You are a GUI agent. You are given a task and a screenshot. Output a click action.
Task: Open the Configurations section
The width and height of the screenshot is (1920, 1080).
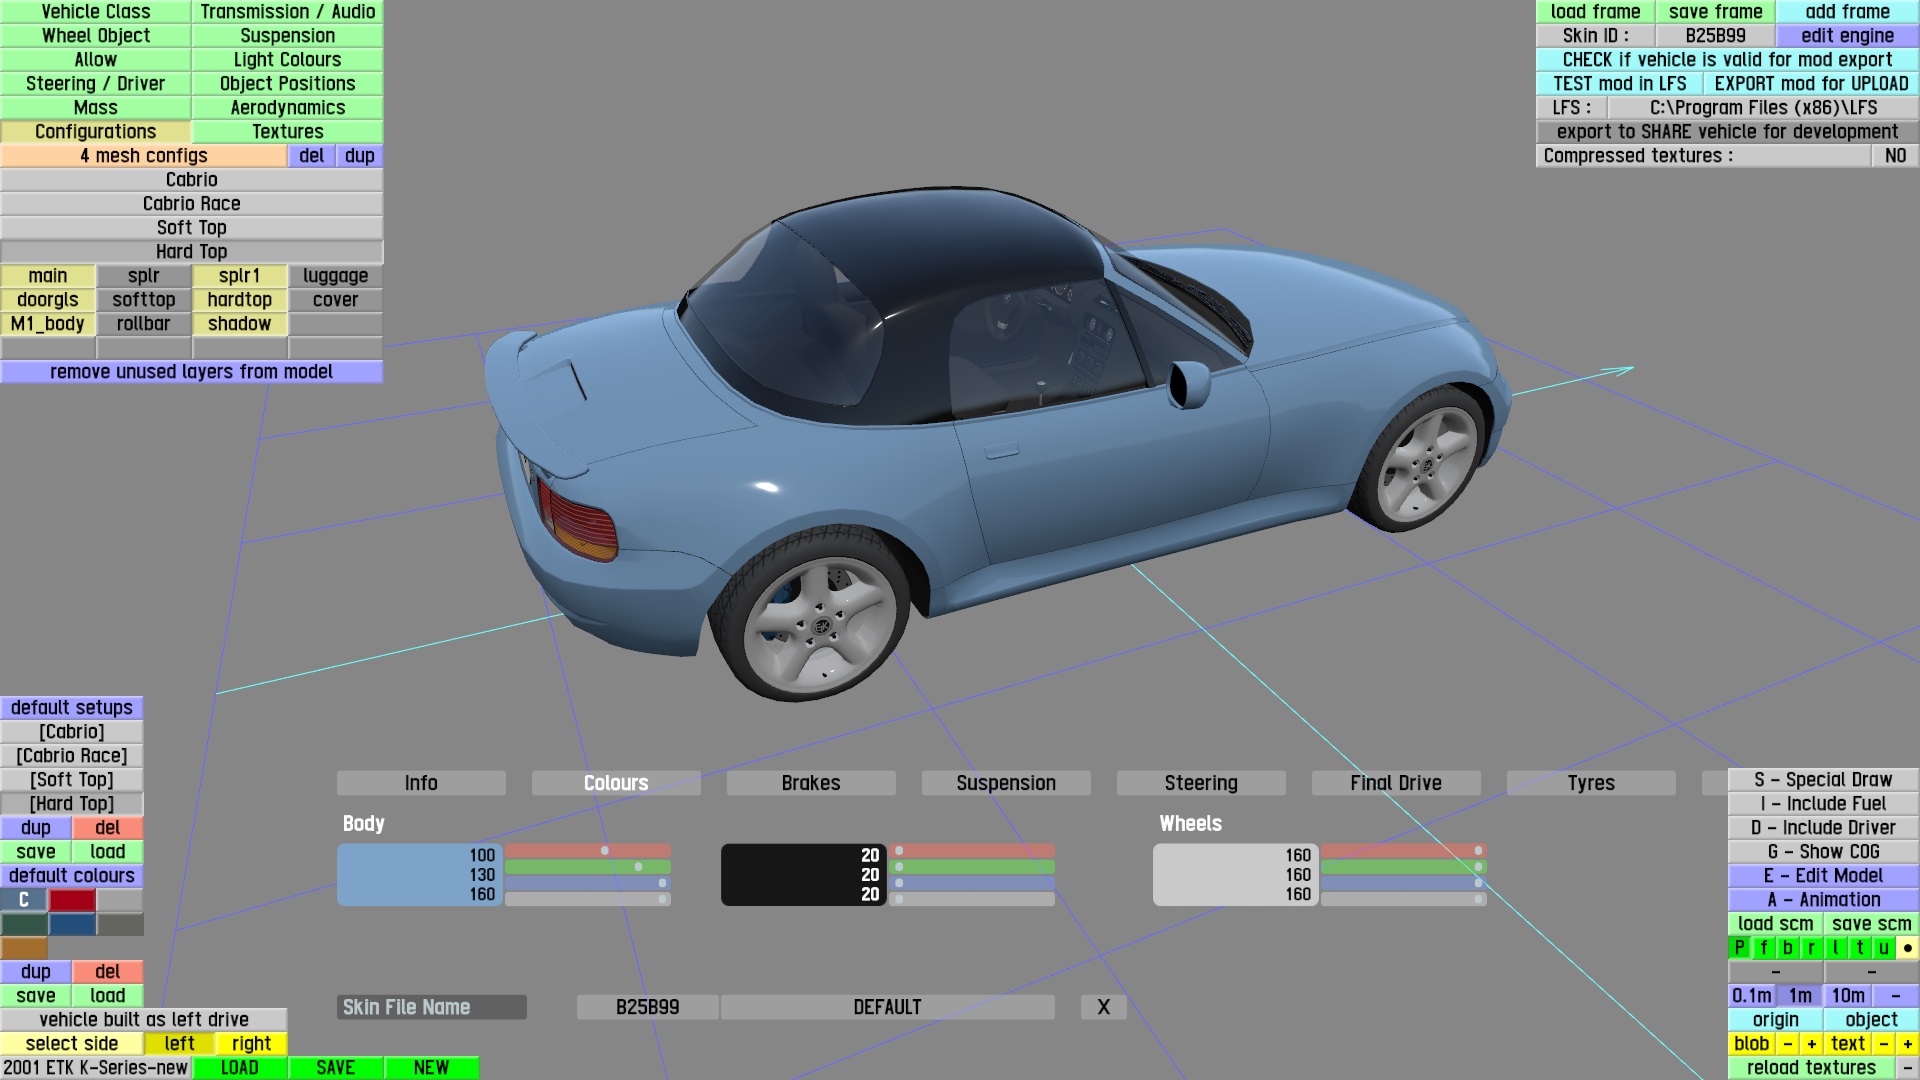95,131
